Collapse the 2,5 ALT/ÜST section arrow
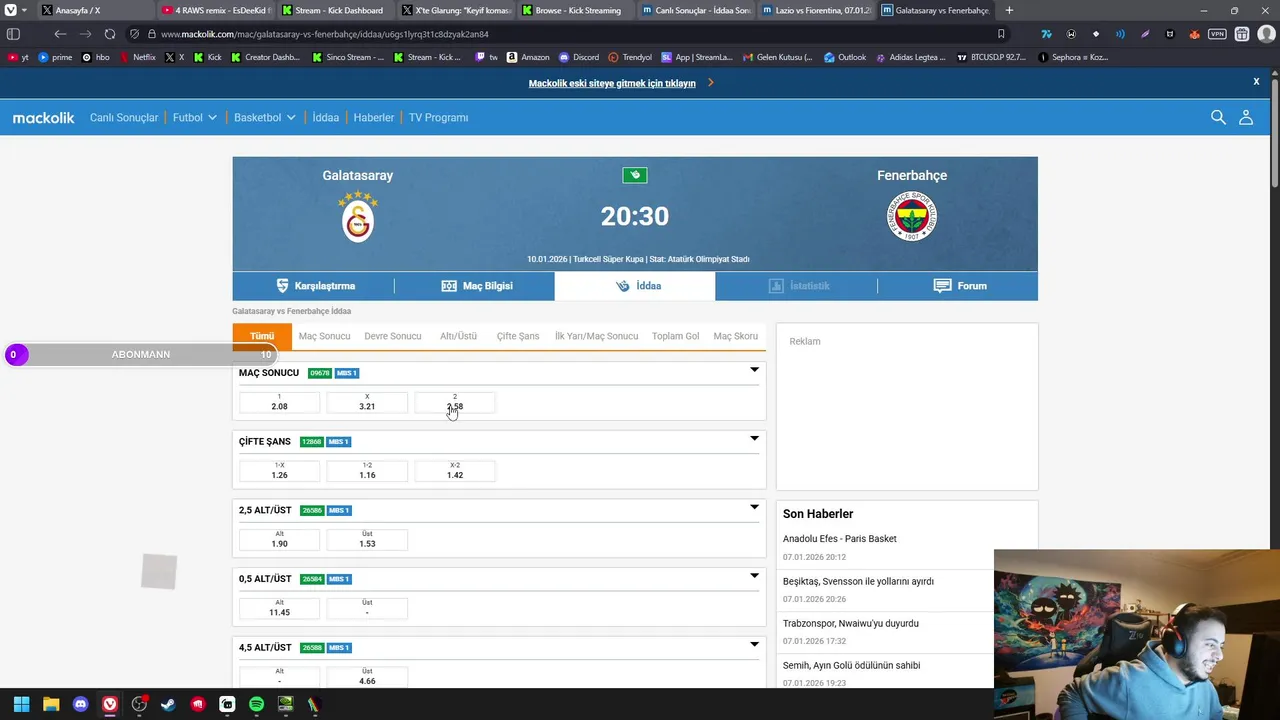This screenshot has height=720, width=1280. click(x=754, y=508)
